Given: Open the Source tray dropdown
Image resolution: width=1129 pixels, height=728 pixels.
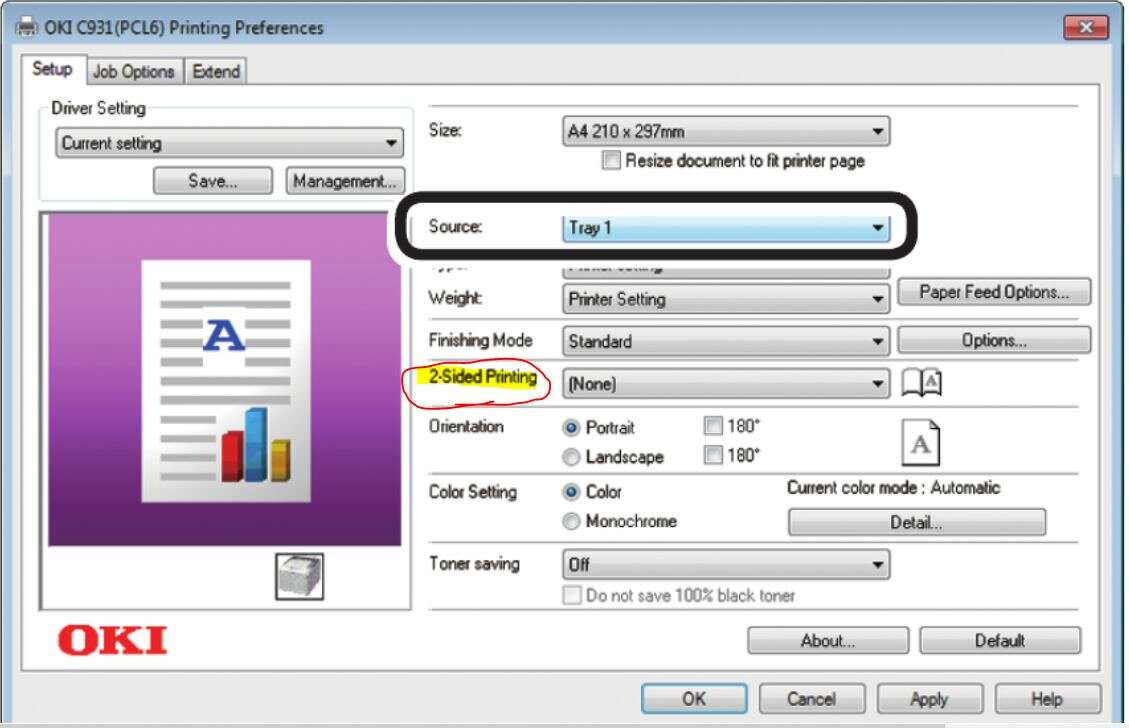Looking at the screenshot, I should point(726,228).
